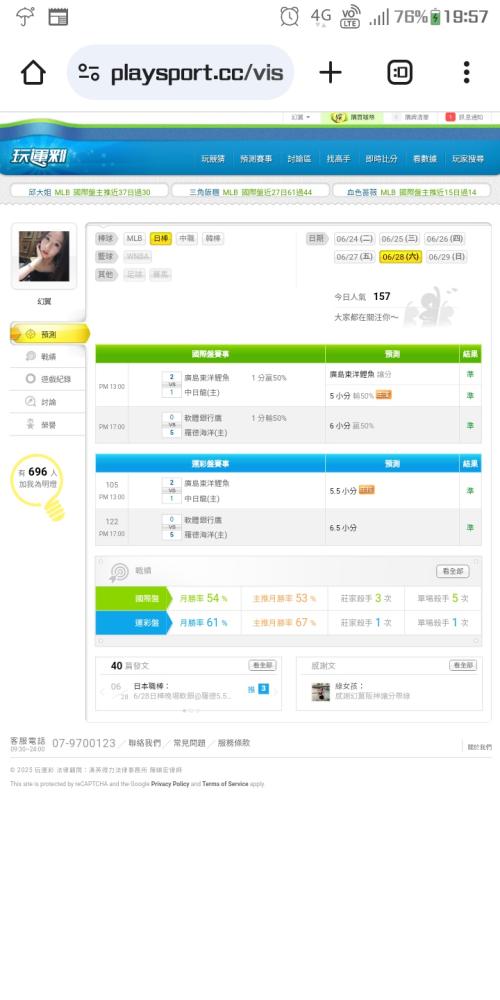The height and width of the screenshot is (1000, 500).
Task: Expand the 幻翼 account dropdown
Action: (301, 117)
